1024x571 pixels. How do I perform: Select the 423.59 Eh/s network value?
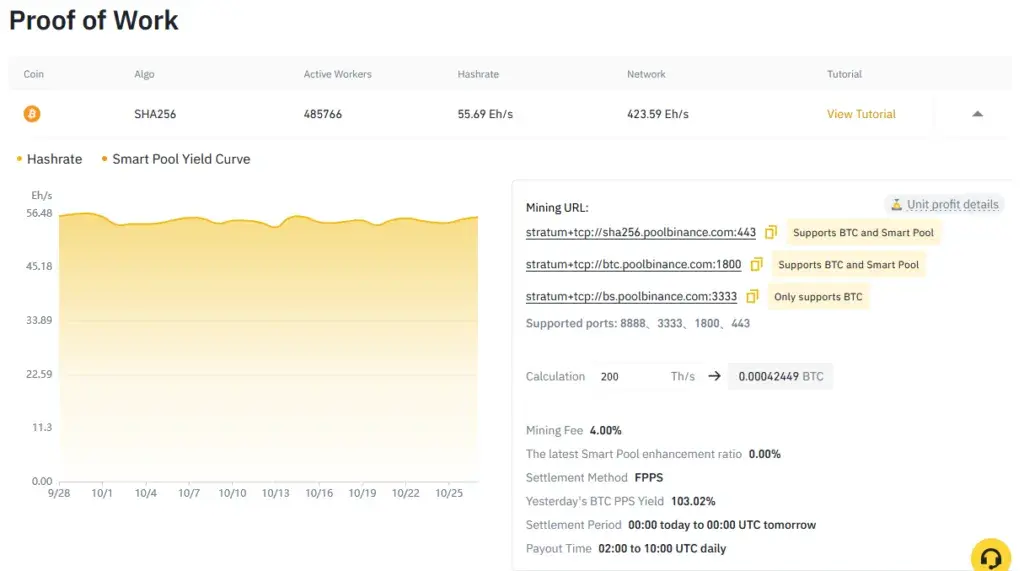point(658,114)
